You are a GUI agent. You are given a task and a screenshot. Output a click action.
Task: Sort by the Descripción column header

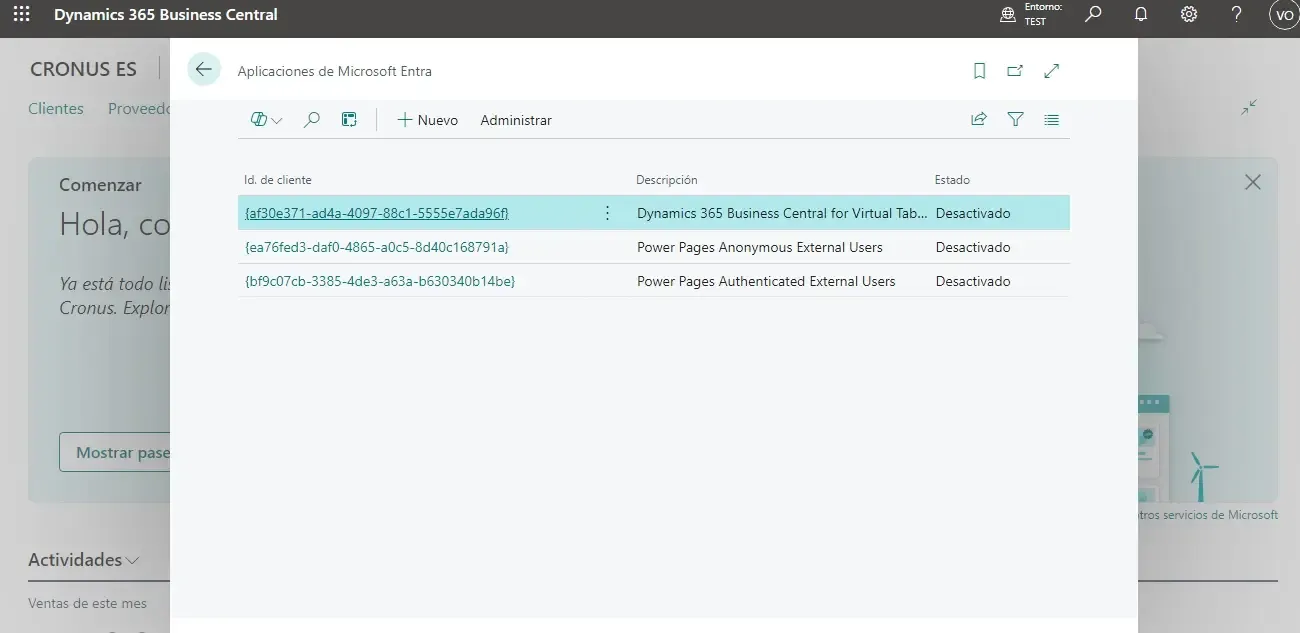click(667, 180)
